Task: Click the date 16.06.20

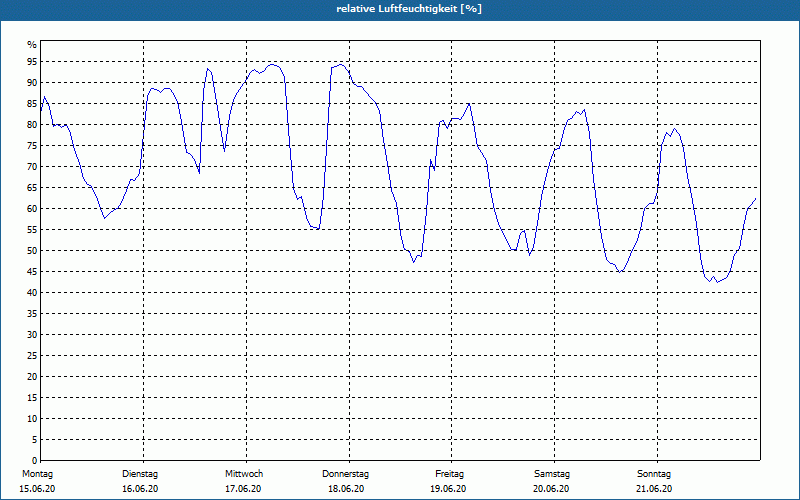Action: pyautogui.click(x=140, y=489)
